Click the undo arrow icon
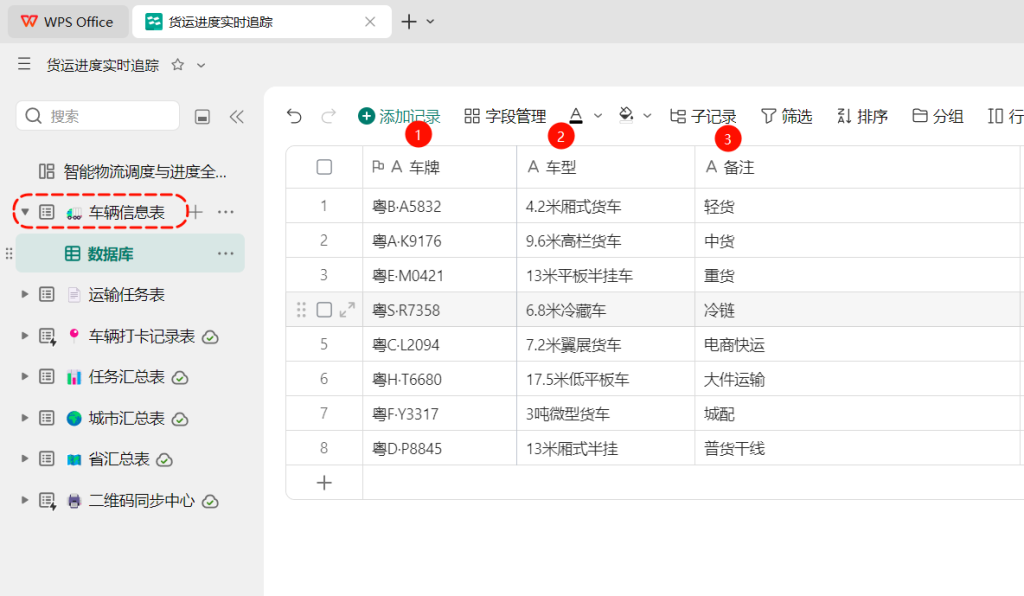1024x596 pixels. click(x=294, y=116)
